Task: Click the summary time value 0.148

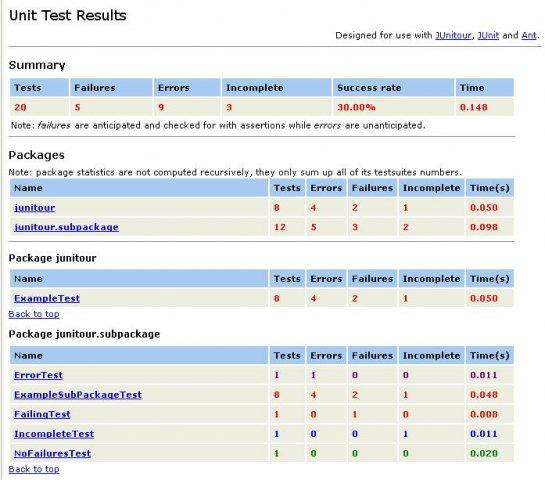Action: [x=473, y=107]
